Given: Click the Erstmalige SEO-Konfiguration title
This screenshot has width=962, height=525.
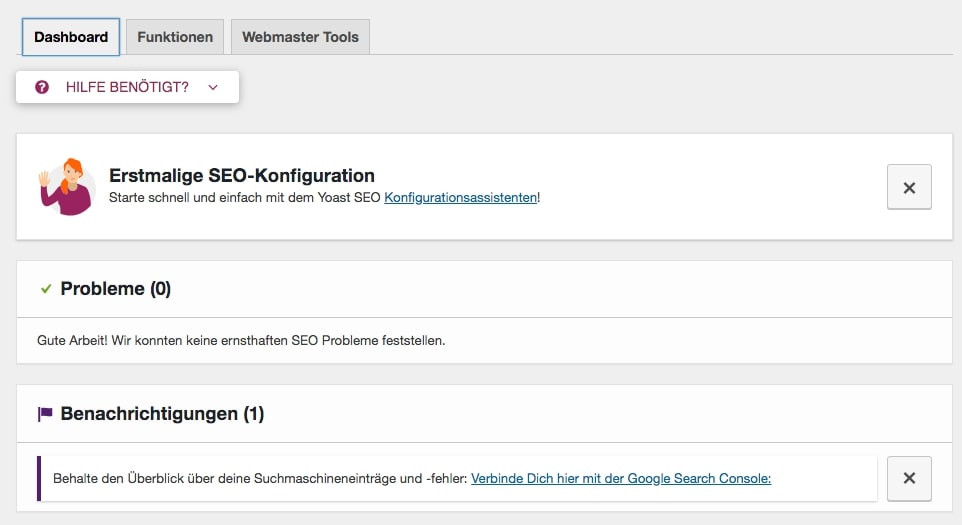Looking at the screenshot, I should tap(242, 175).
